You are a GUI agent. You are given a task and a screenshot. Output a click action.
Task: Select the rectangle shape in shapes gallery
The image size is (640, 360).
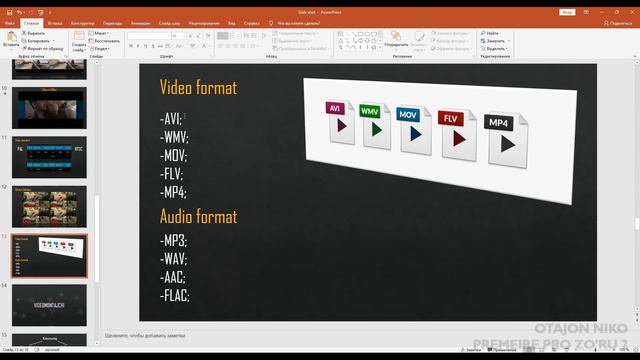click(360, 34)
